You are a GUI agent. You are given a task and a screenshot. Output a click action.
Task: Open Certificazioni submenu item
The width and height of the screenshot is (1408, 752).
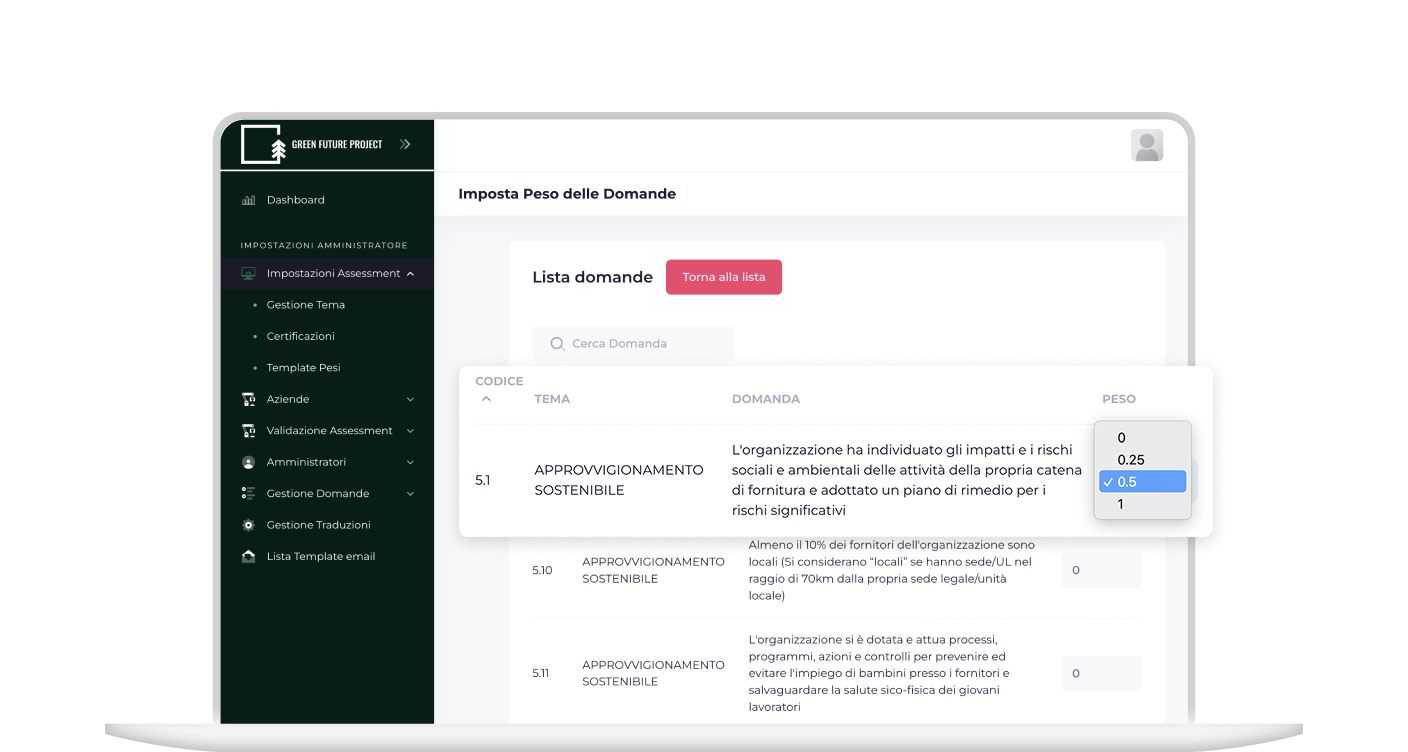(x=300, y=336)
